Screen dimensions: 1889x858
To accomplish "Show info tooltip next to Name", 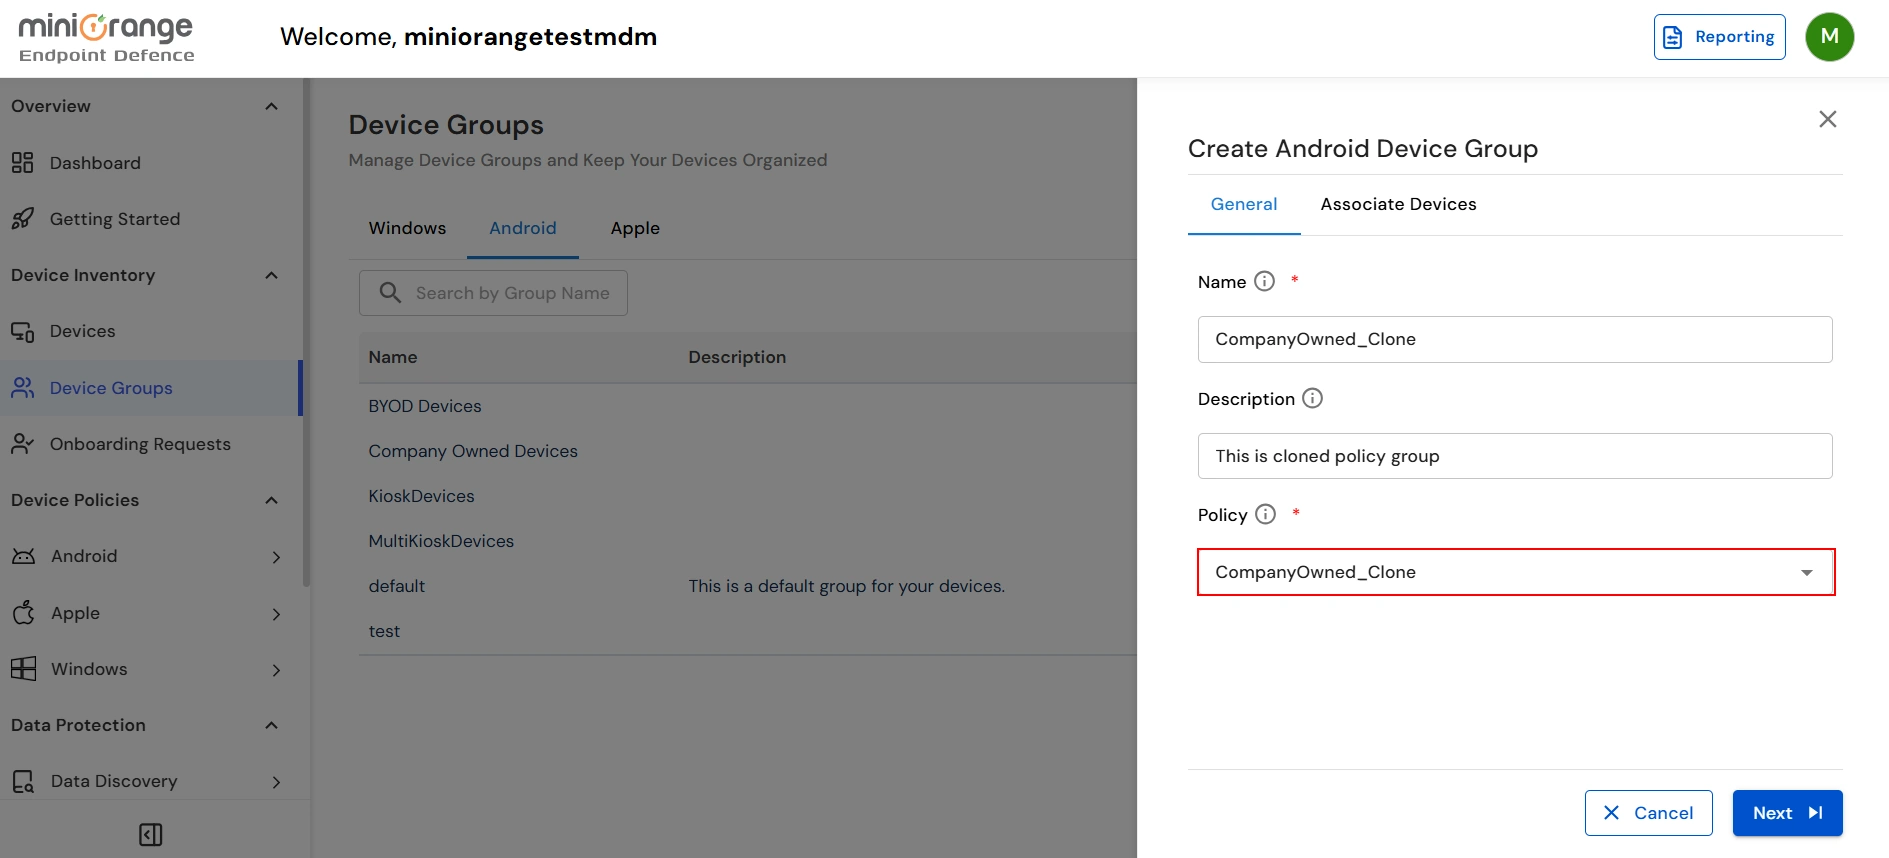I will pyautogui.click(x=1264, y=281).
